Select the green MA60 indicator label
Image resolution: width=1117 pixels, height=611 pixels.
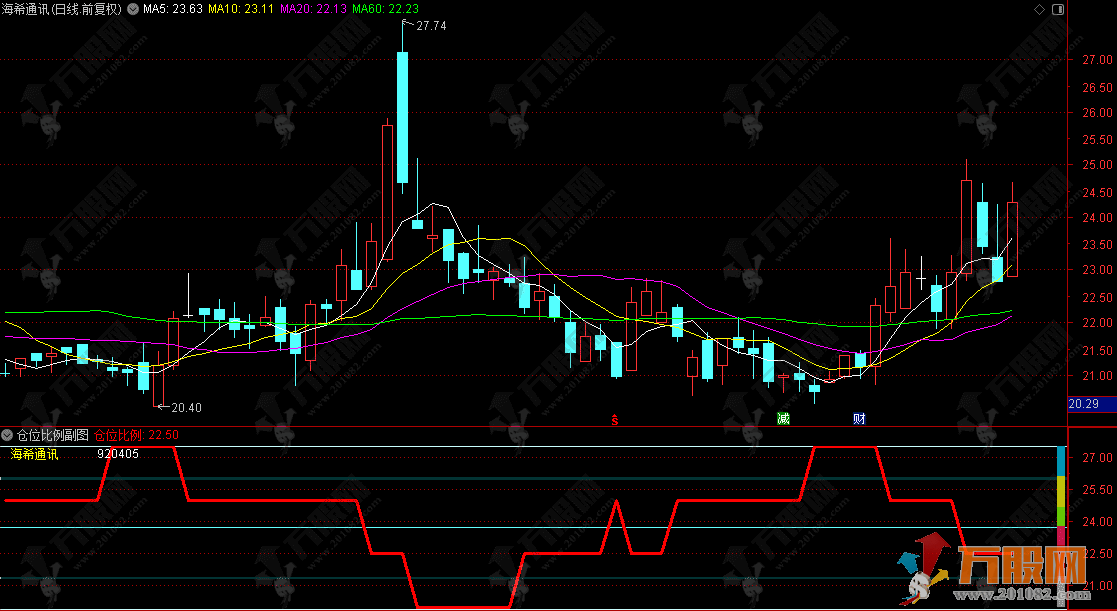[385, 9]
